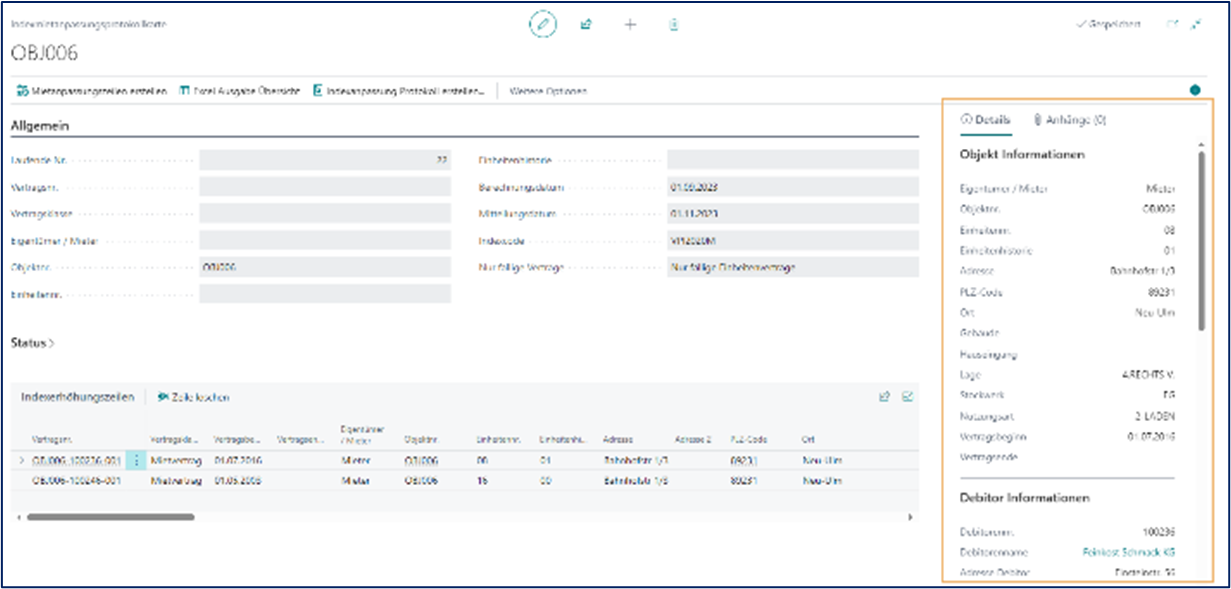Expand the Status section
The image size is (1231, 589).
click(x=32, y=343)
